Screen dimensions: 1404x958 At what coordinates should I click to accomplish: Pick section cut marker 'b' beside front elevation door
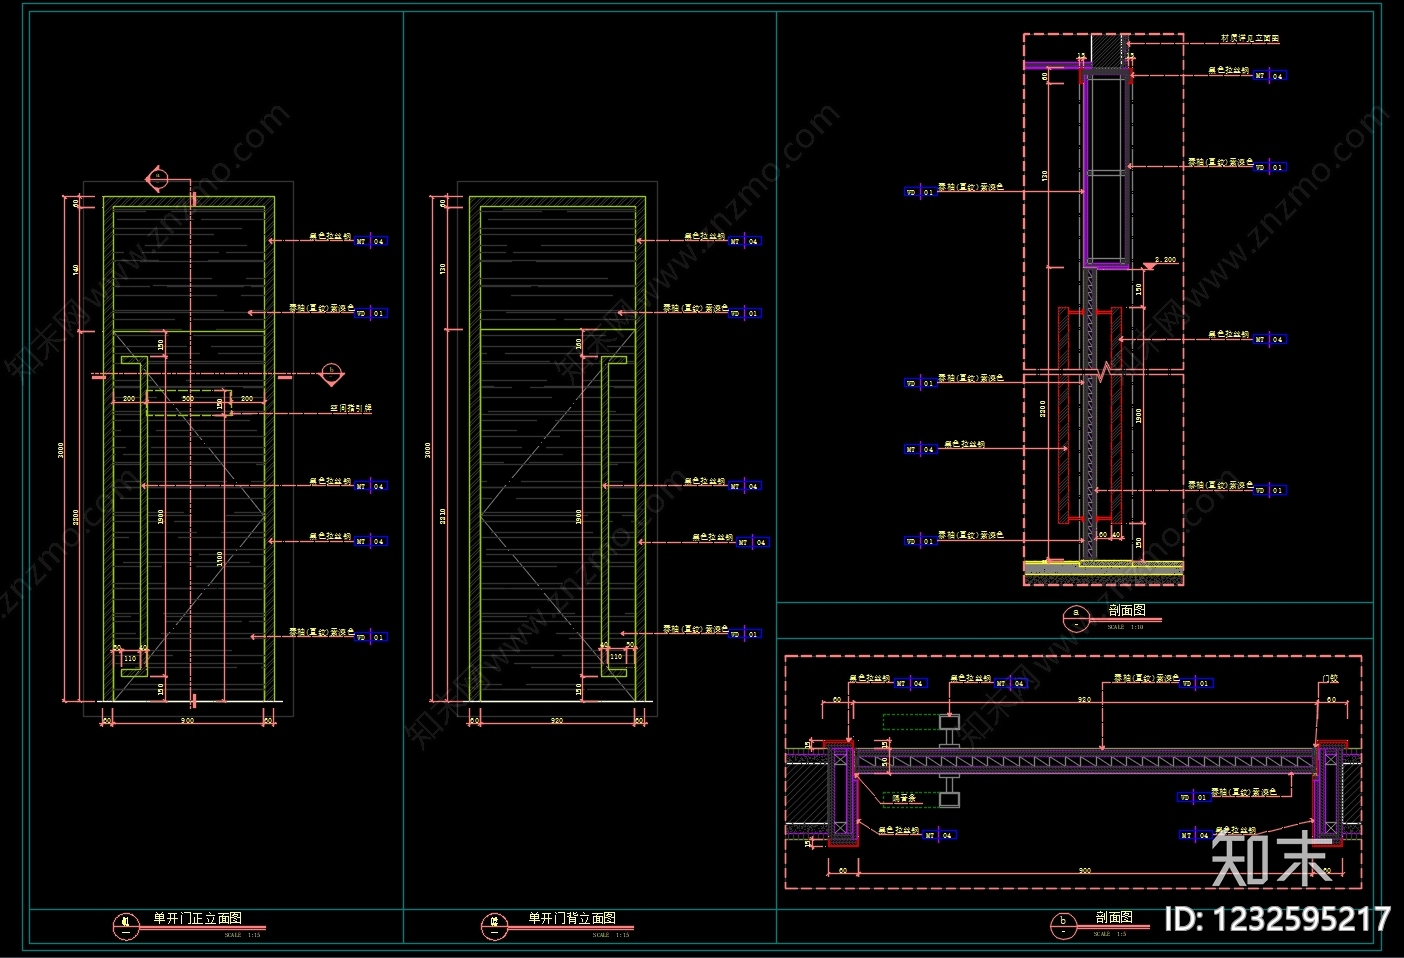pyautogui.click(x=332, y=374)
